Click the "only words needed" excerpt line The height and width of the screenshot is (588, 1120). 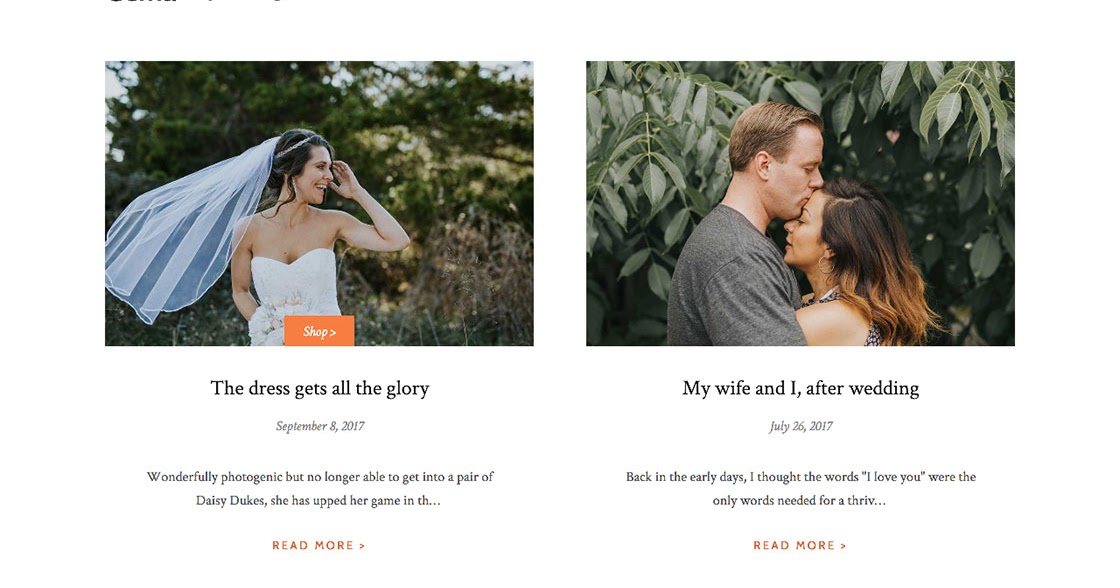pos(799,500)
